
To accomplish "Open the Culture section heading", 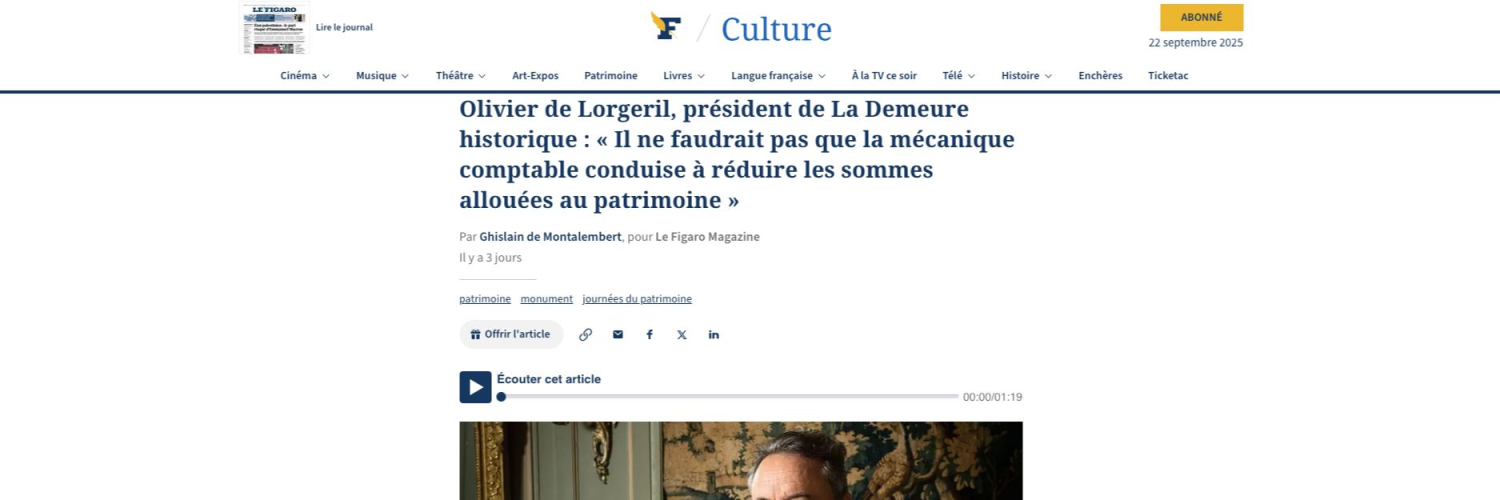I will [x=776, y=29].
